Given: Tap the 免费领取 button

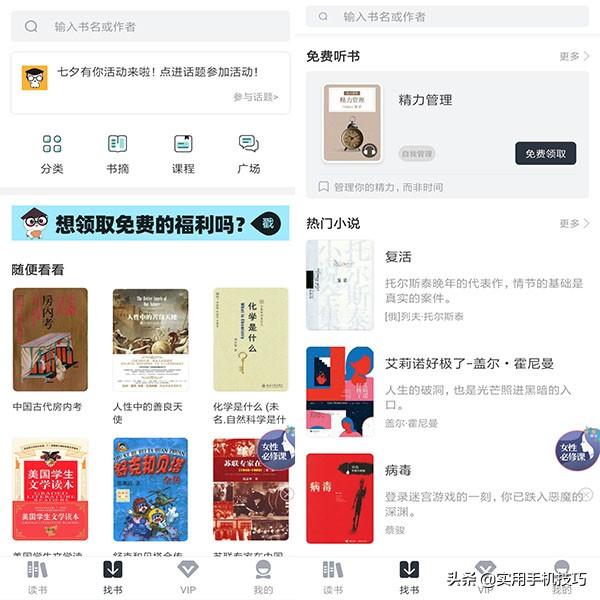Looking at the screenshot, I should (x=545, y=153).
